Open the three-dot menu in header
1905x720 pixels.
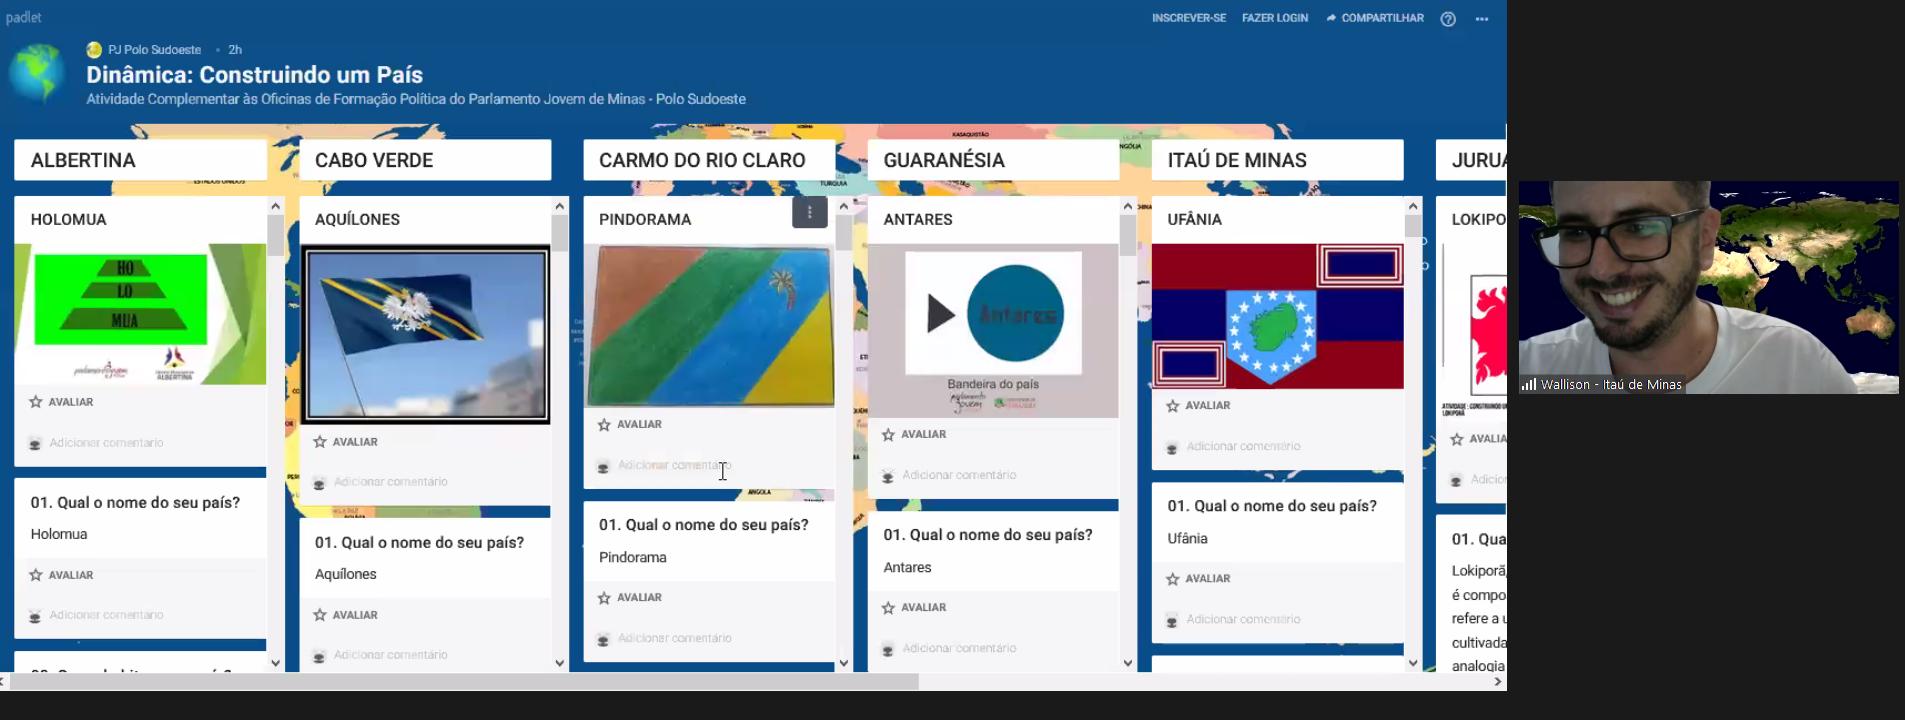click(1482, 19)
